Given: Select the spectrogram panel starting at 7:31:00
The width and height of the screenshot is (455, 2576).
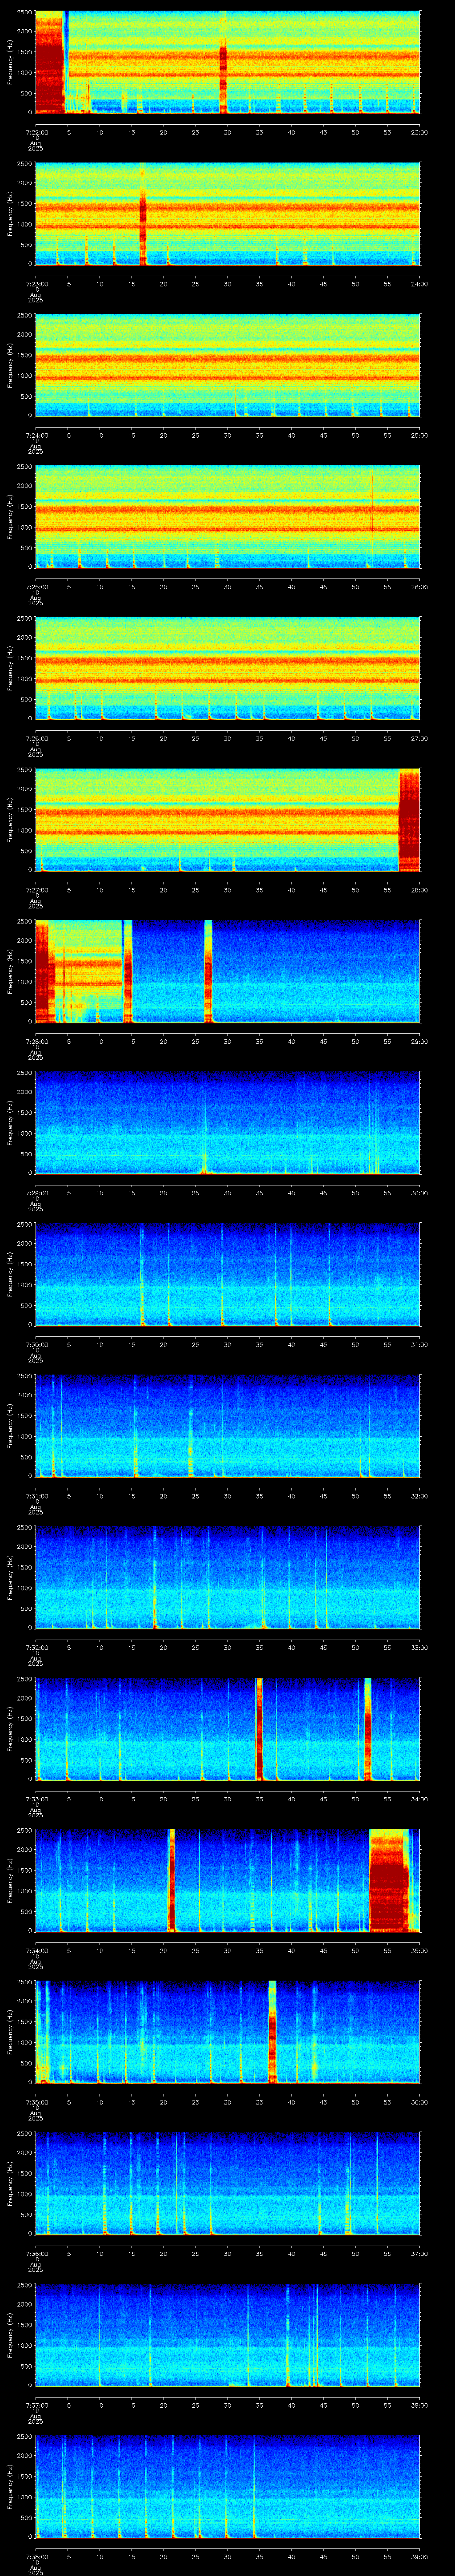Looking at the screenshot, I should (227, 1425).
